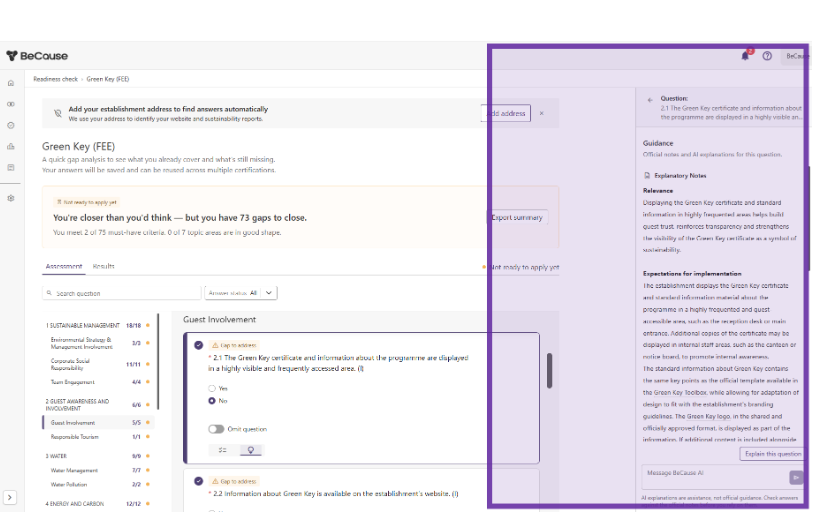The width and height of the screenshot is (813, 531).
Task: Click the questions list scrollbar thumb
Action: pyautogui.click(x=550, y=370)
